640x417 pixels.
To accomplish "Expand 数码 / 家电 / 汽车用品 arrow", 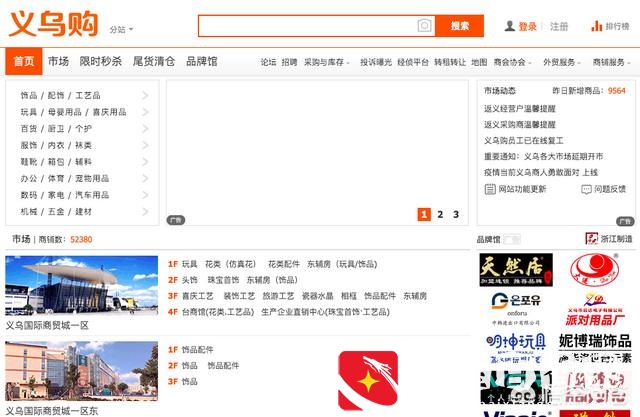I will [145, 195].
